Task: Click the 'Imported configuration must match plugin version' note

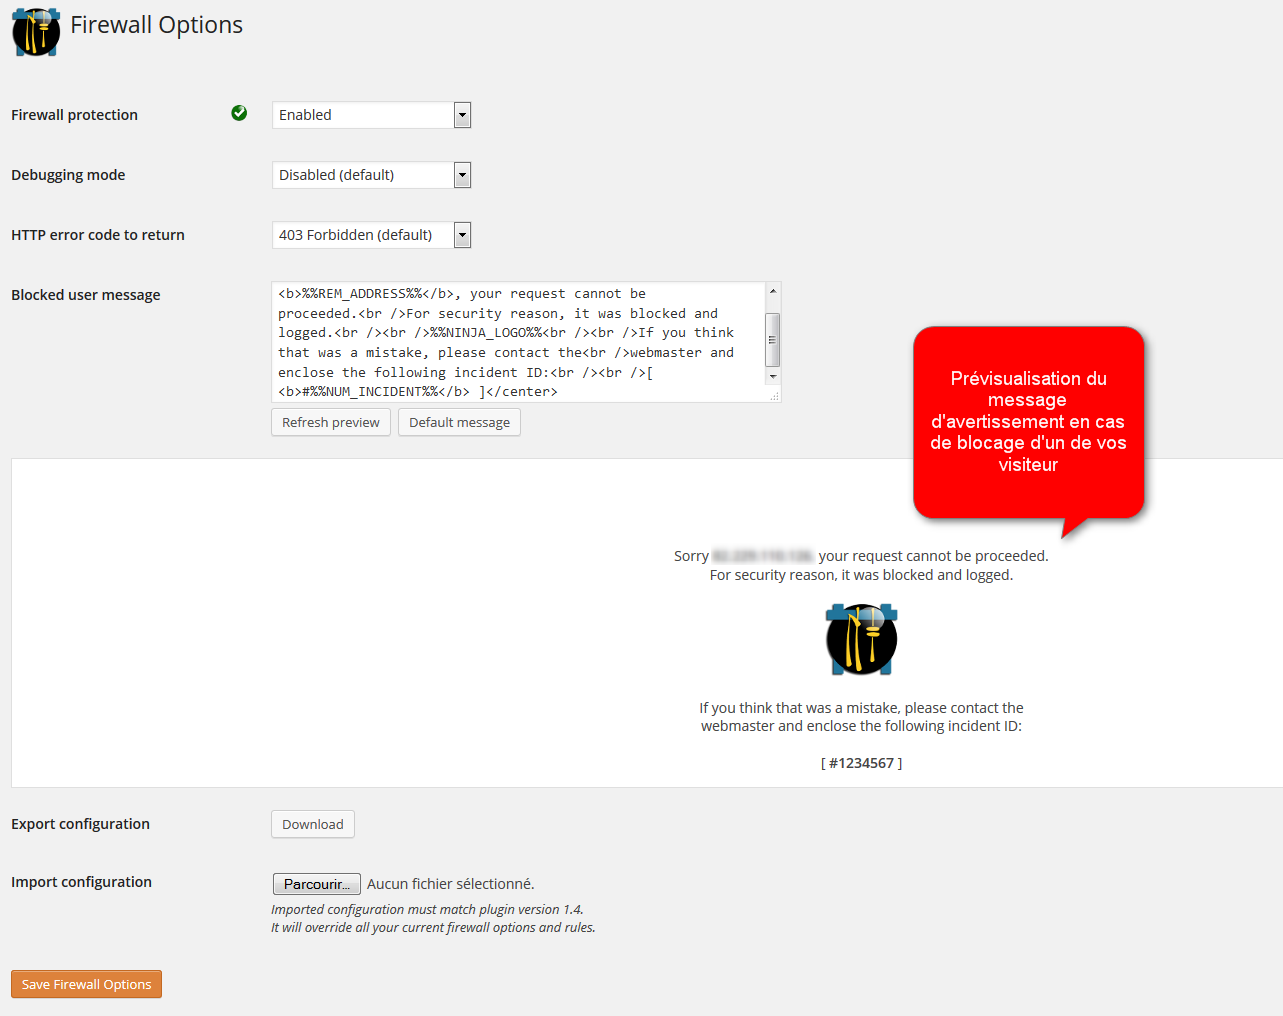Action: 427,910
